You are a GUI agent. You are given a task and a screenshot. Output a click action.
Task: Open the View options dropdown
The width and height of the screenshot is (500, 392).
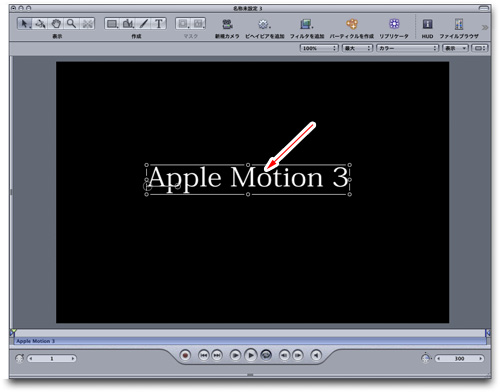(x=455, y=48)
